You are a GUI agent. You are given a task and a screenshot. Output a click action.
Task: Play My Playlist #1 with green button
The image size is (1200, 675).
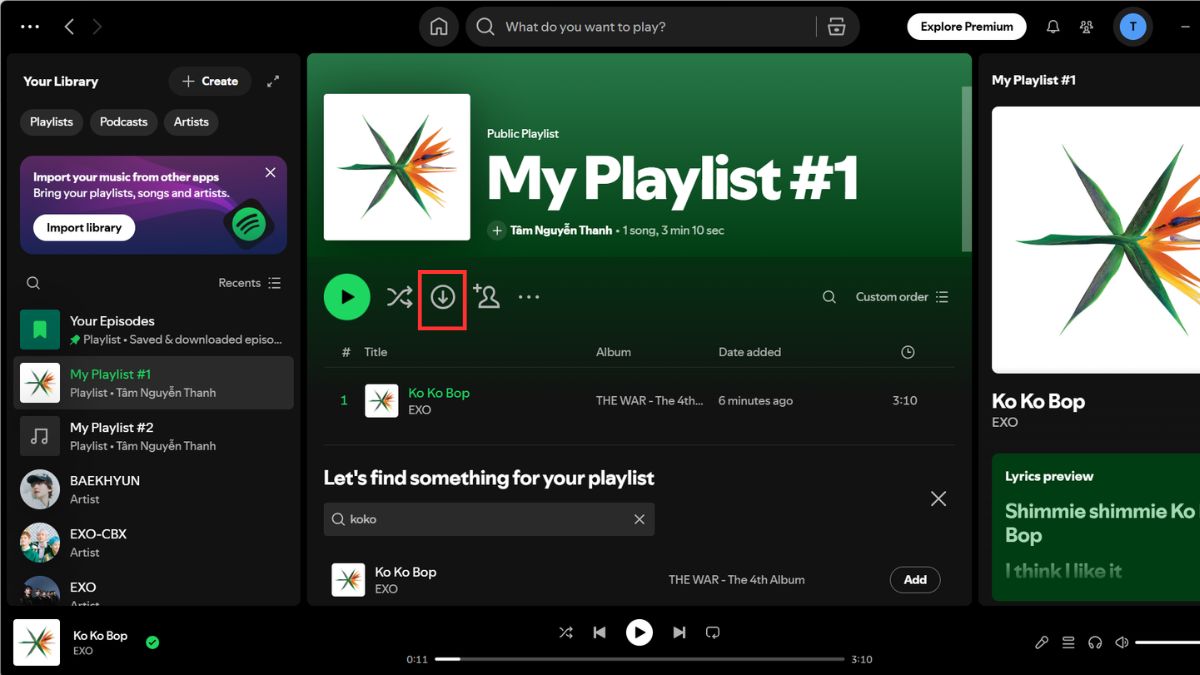347,297
